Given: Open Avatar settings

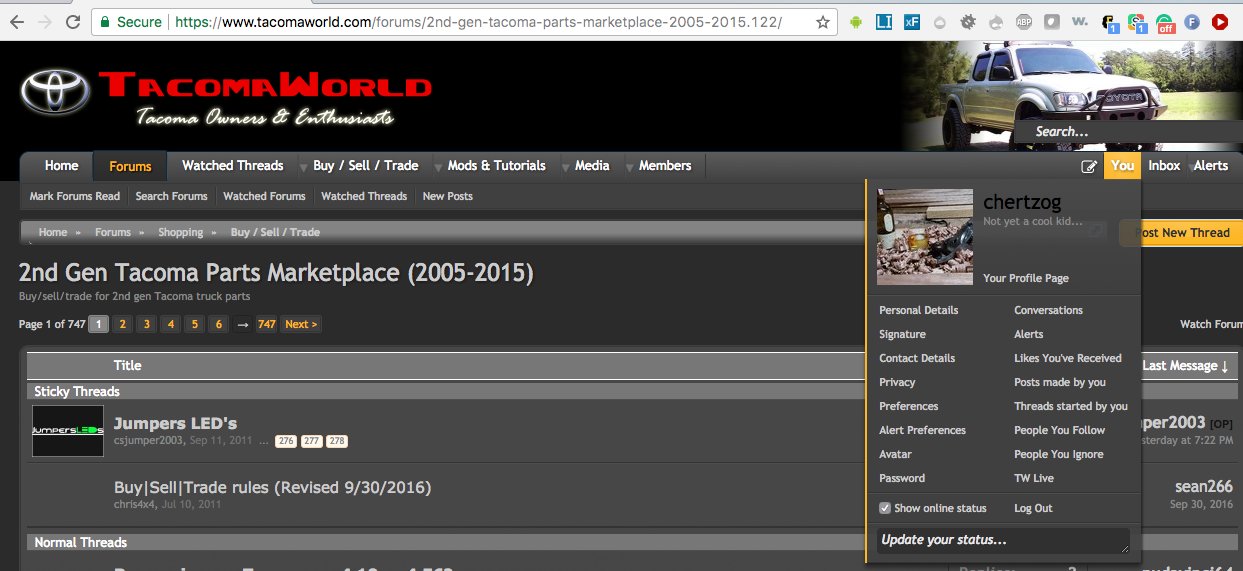Looking at the screenshot, I should point(895,454).
